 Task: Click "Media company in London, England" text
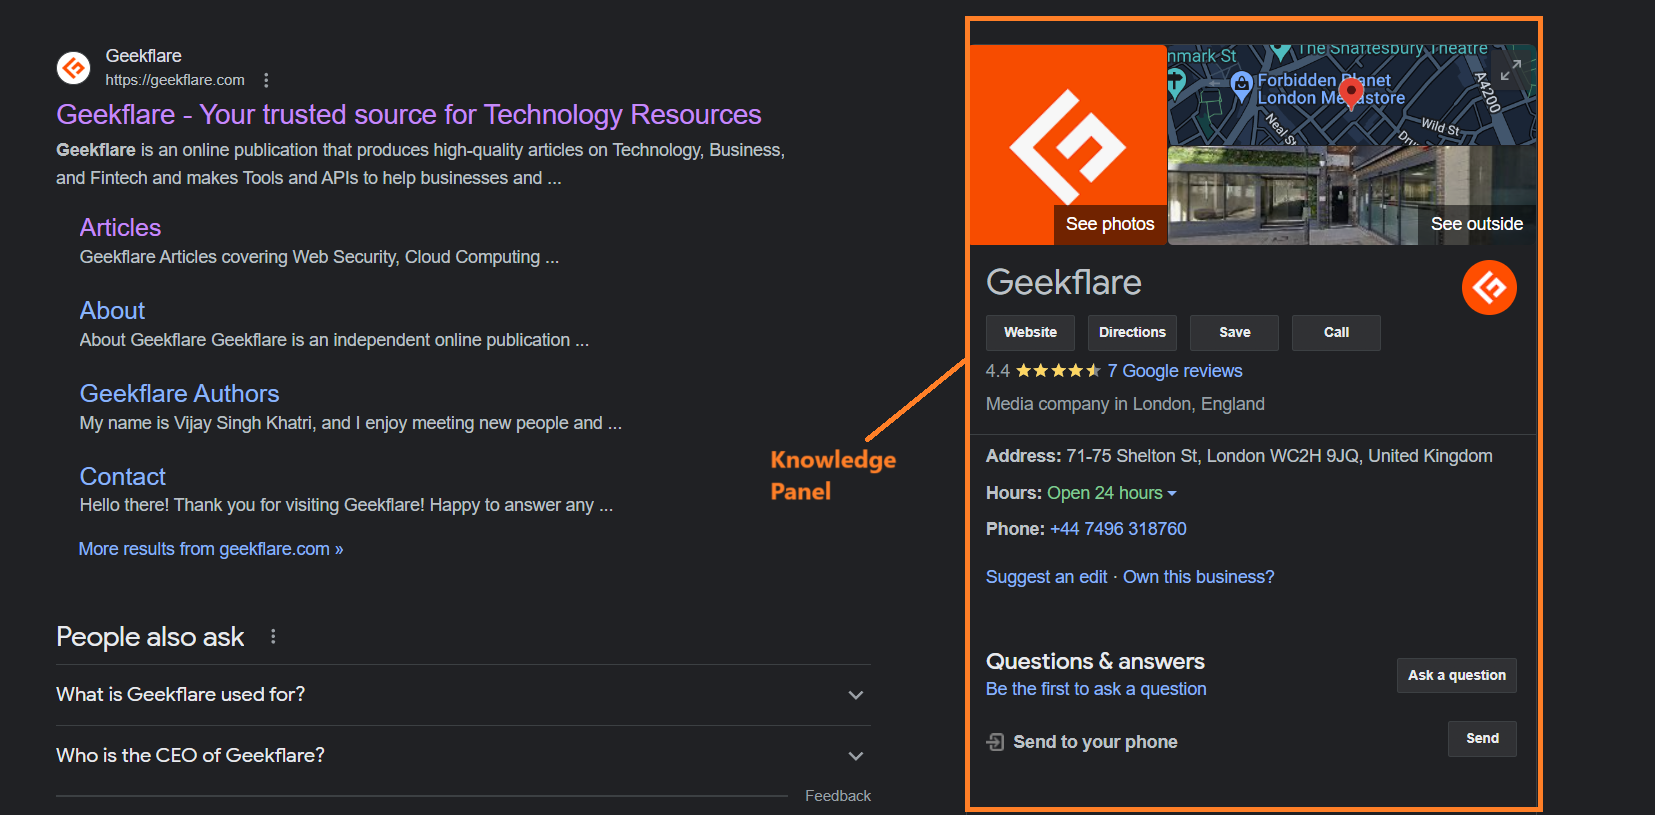1125,404
